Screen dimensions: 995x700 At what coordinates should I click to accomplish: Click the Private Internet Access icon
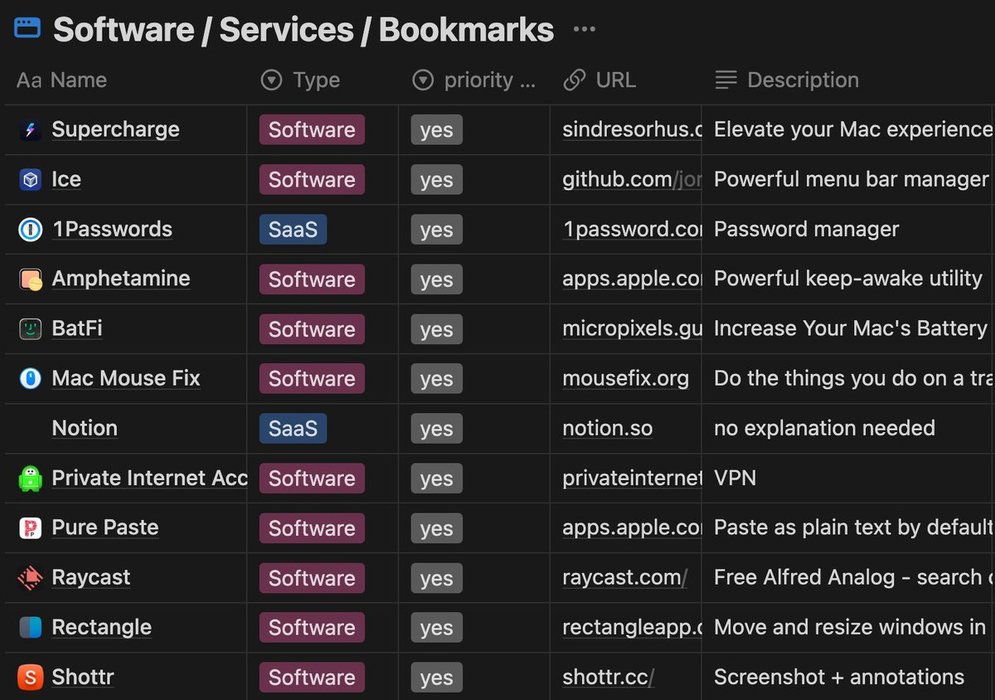point(30,478)
